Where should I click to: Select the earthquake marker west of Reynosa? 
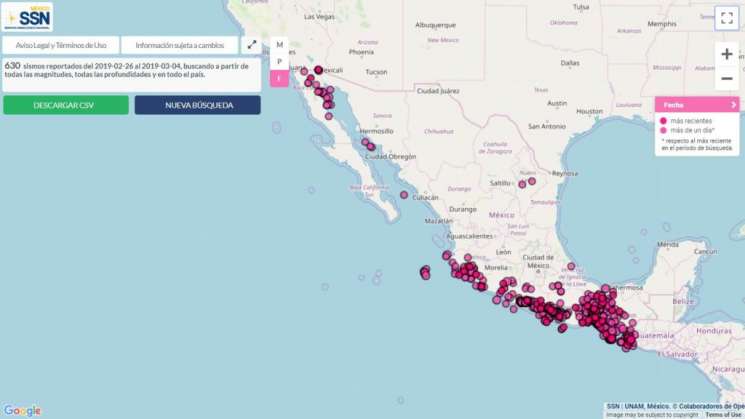click(532, 181)
